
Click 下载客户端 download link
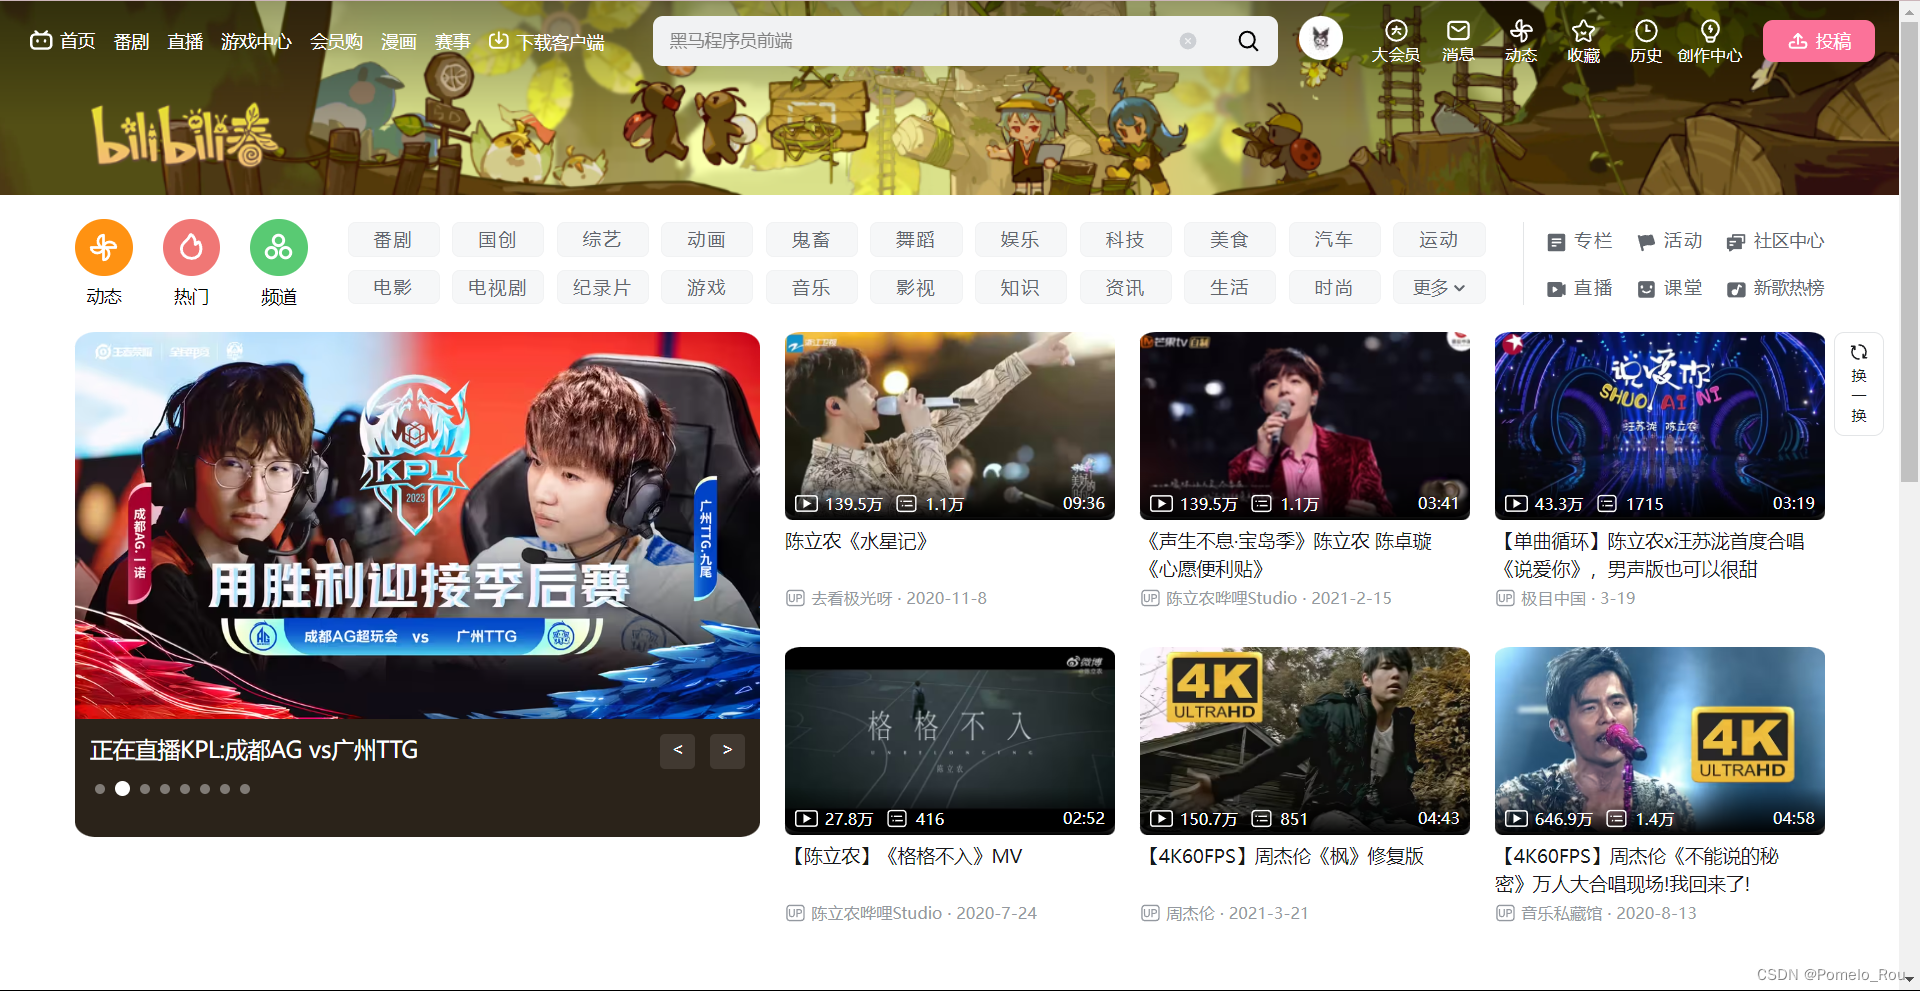tap(547, 41)
